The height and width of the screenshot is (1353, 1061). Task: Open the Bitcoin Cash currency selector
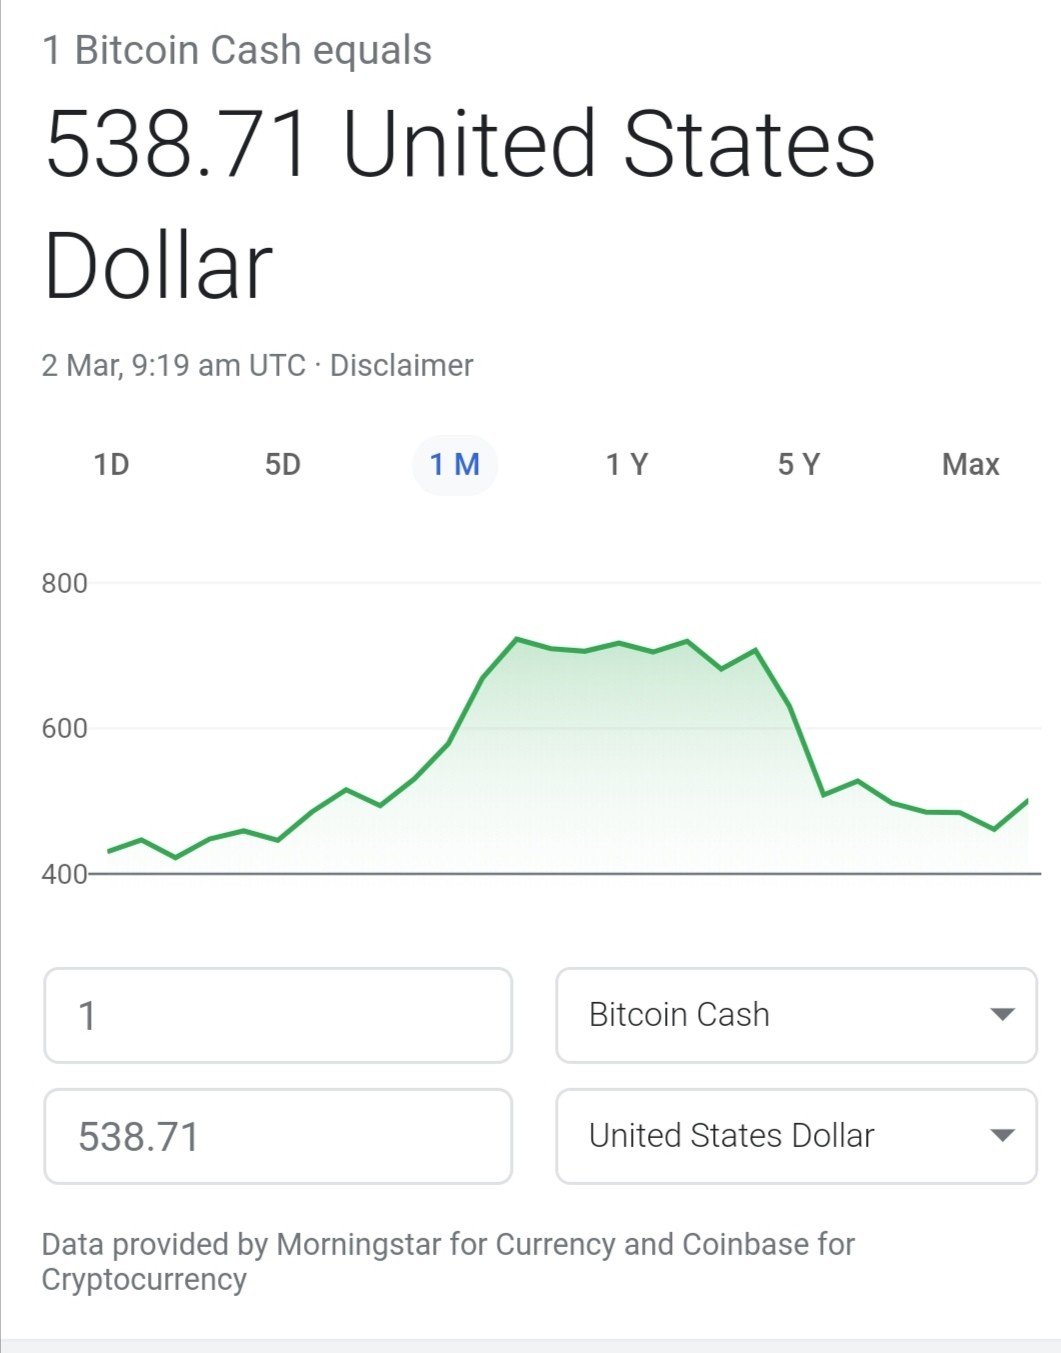pyautogui.click(x=796, y=1015)
